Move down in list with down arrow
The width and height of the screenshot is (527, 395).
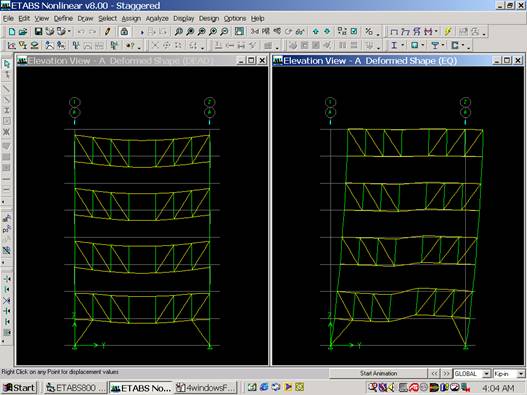tap(327, 32)
